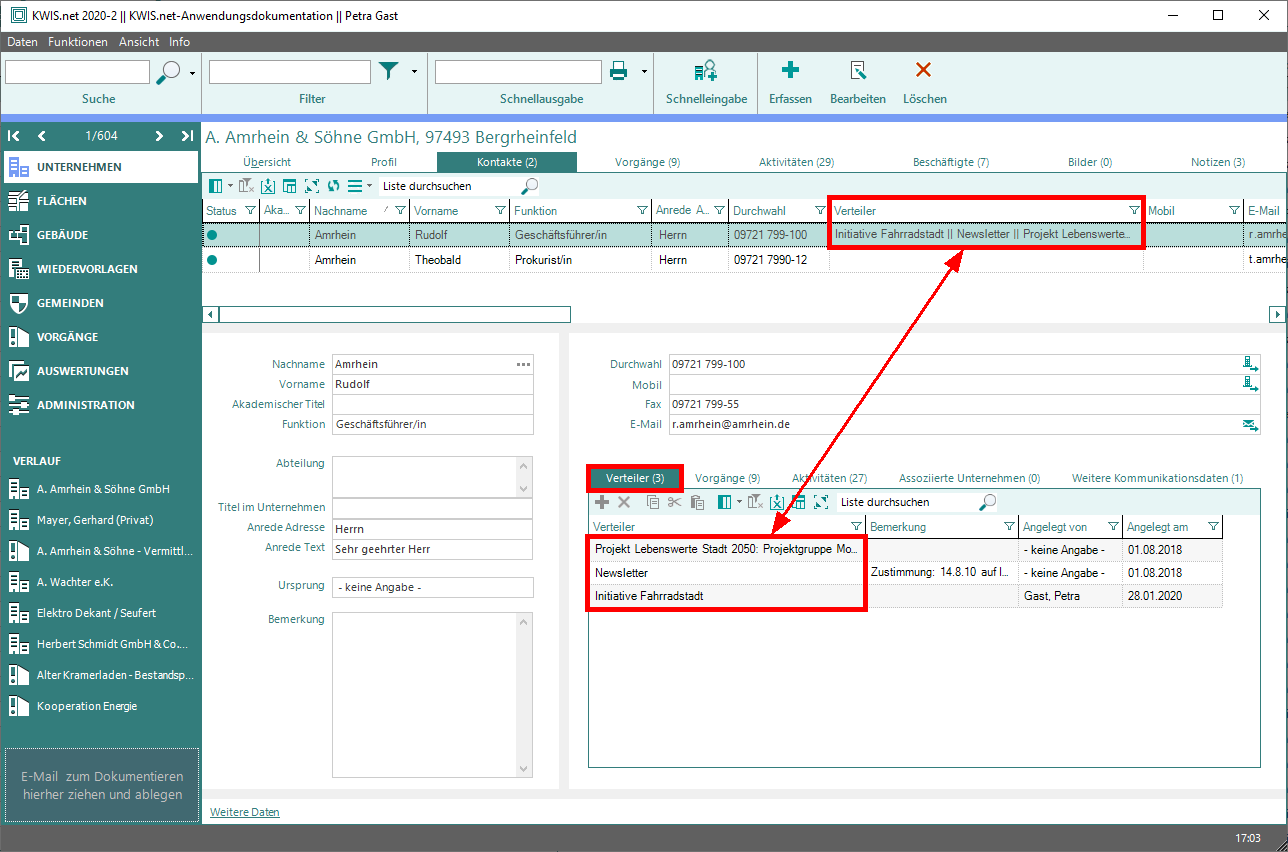1288x852 pixels.
Task: Click the Erfassen plus button
Action: point(790,81)
